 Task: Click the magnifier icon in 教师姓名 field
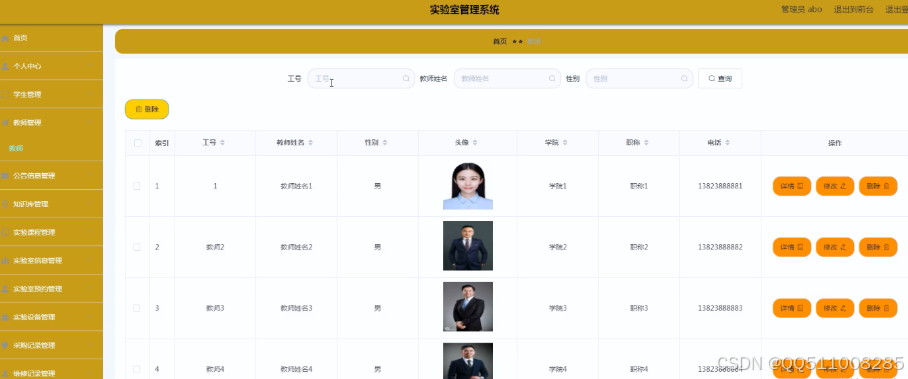click(x=552, y=78)
